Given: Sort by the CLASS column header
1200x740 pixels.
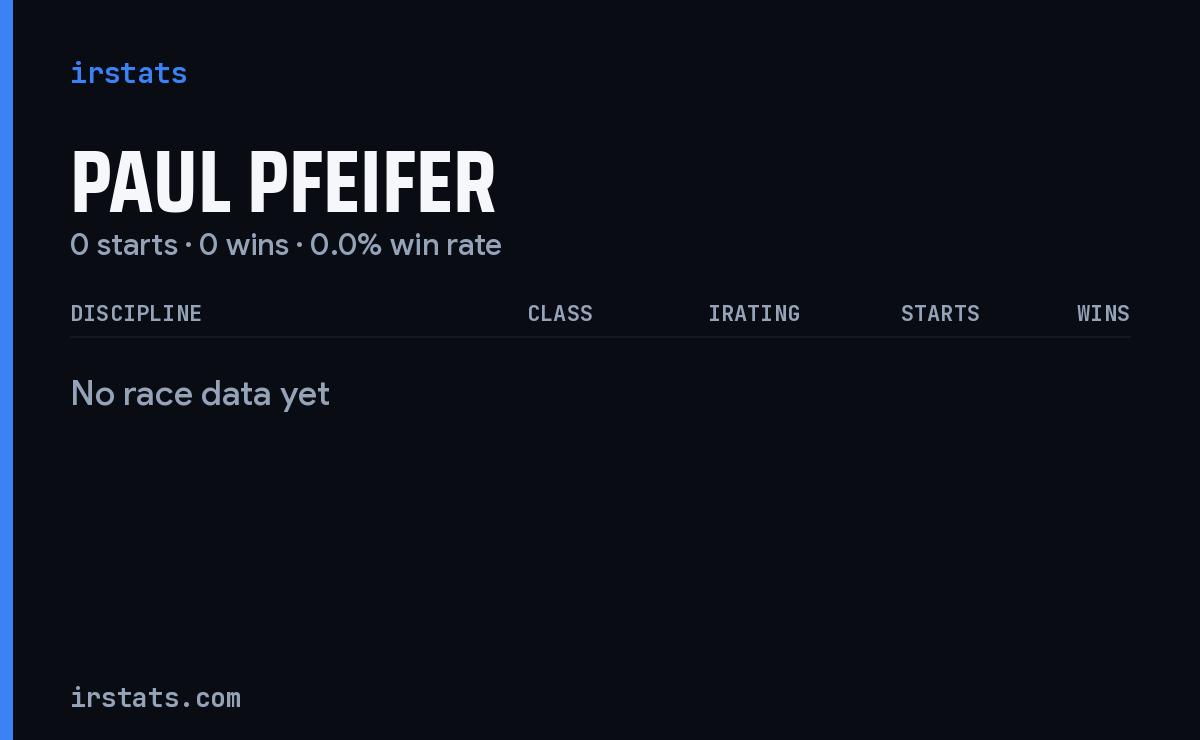Looking at the screenshot, I should (560, 314).
